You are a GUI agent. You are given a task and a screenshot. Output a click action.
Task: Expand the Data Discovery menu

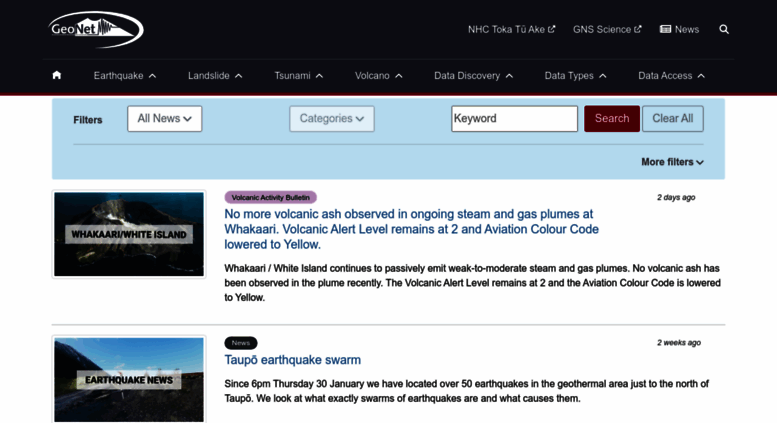pos(473,76)
